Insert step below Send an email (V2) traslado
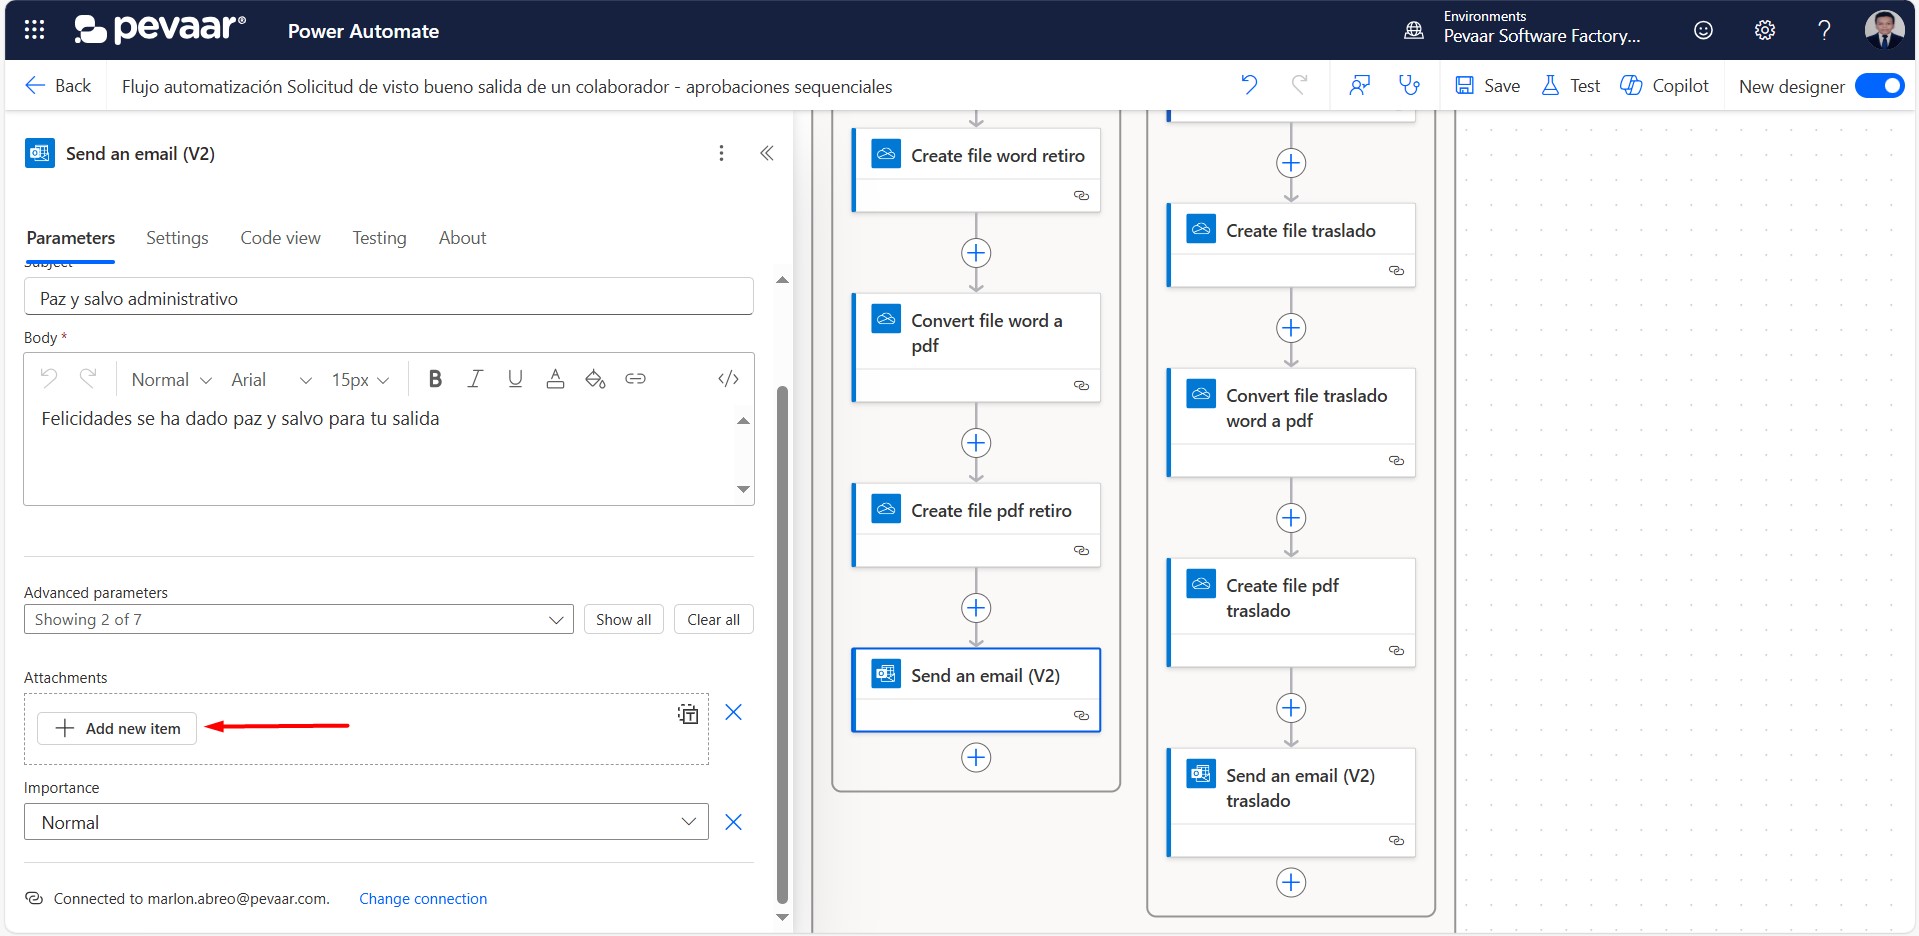The image size is (1919, 936). coord(1291,882)
